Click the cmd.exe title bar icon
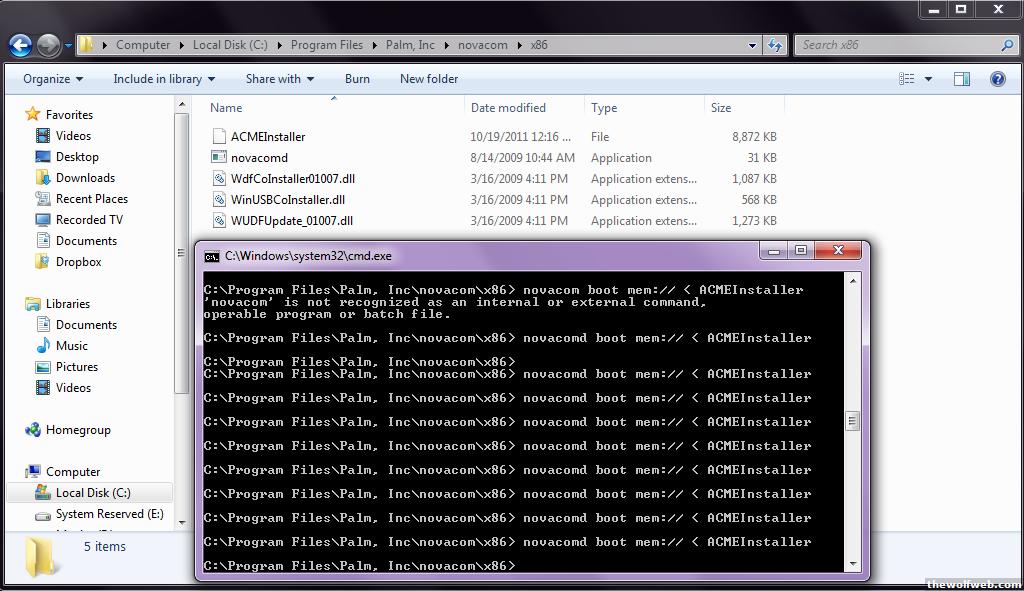The height and width of the screenshot is (591, 1024). pos(212,256)
